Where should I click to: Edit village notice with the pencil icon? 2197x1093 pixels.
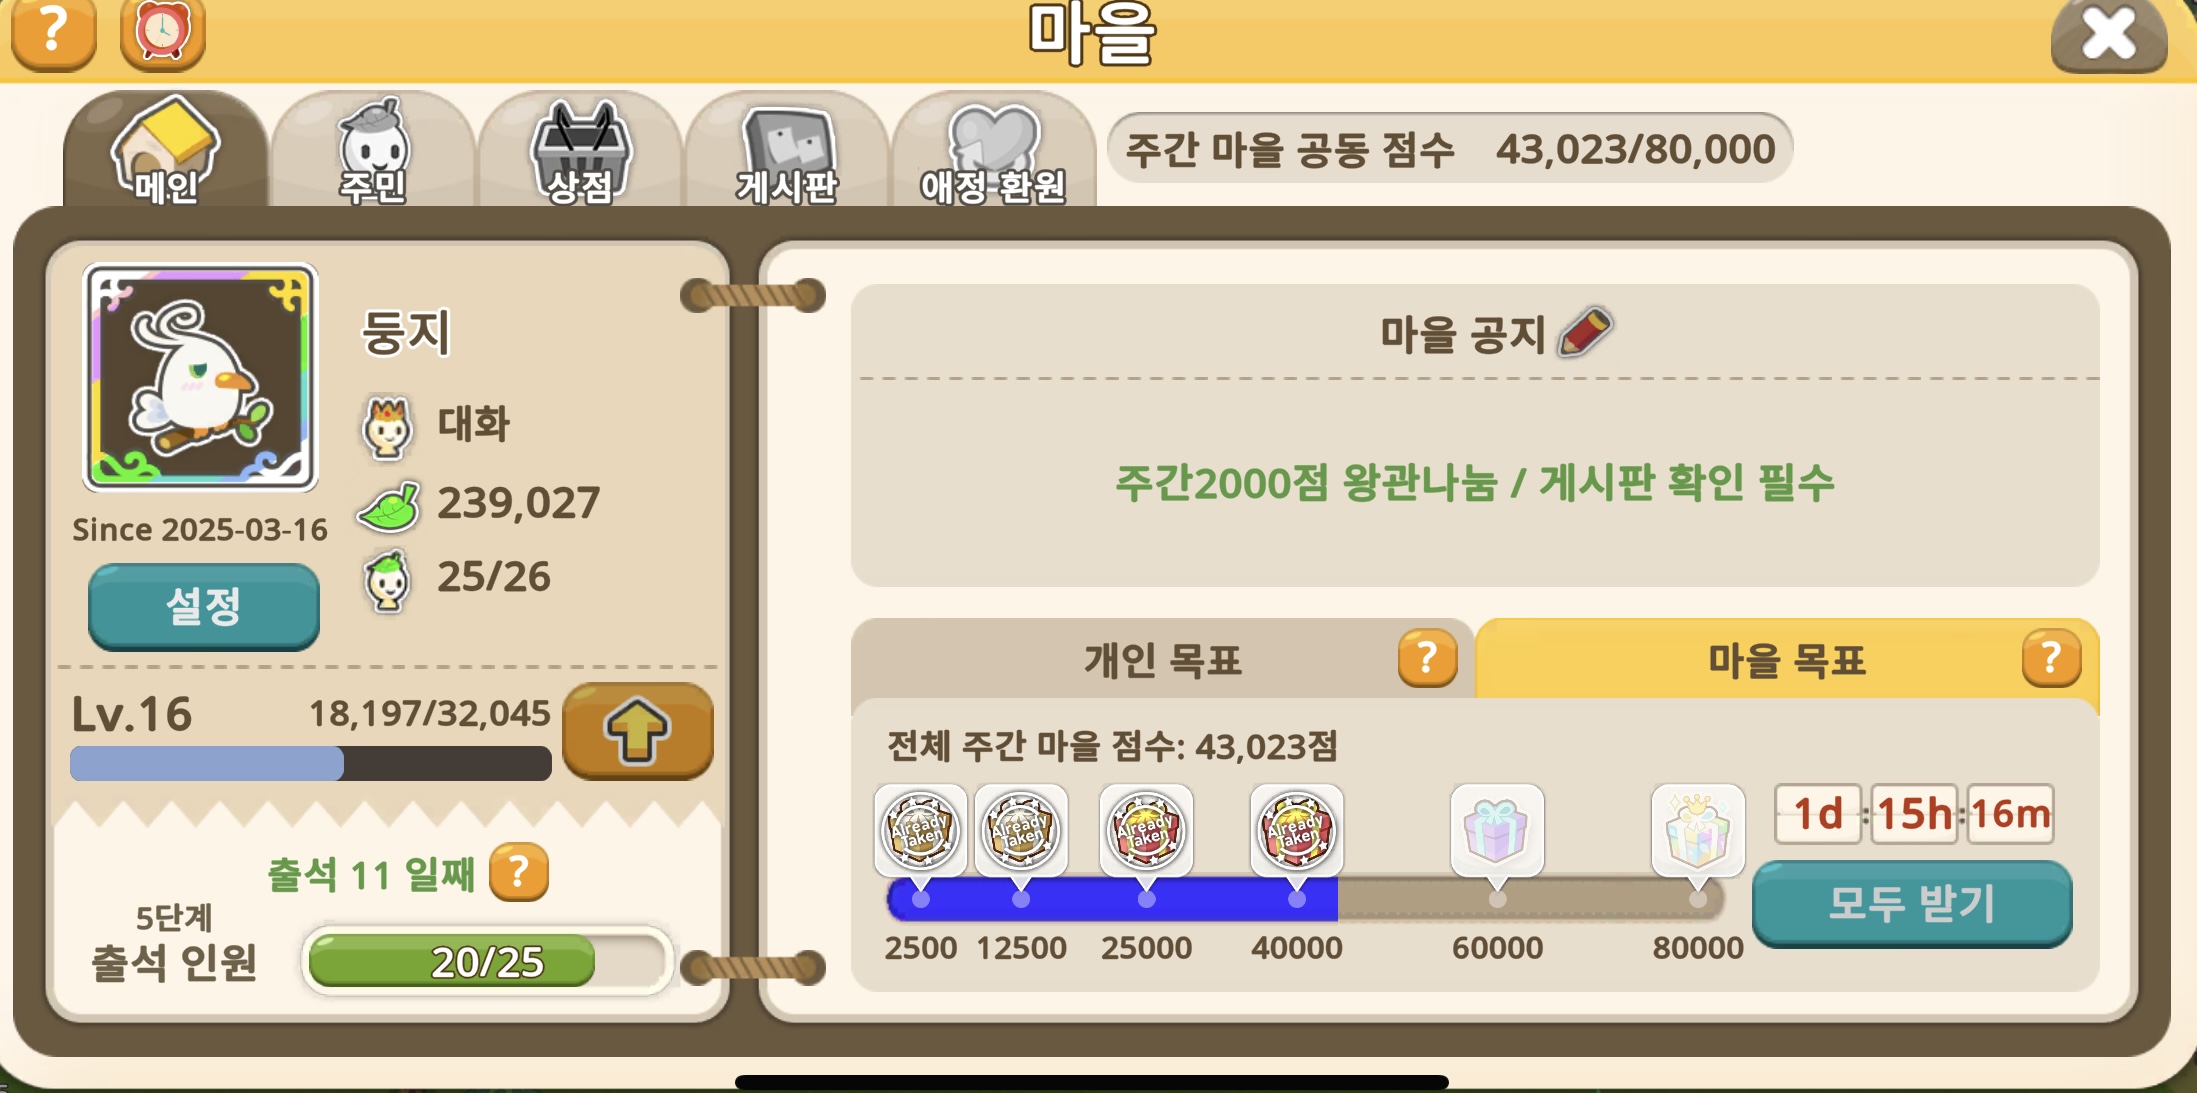(1586, 332)
